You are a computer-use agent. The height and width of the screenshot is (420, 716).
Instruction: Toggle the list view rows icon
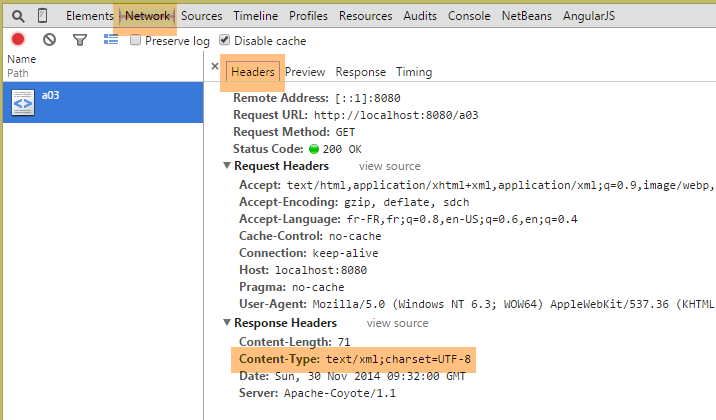(x=111, y=40)
